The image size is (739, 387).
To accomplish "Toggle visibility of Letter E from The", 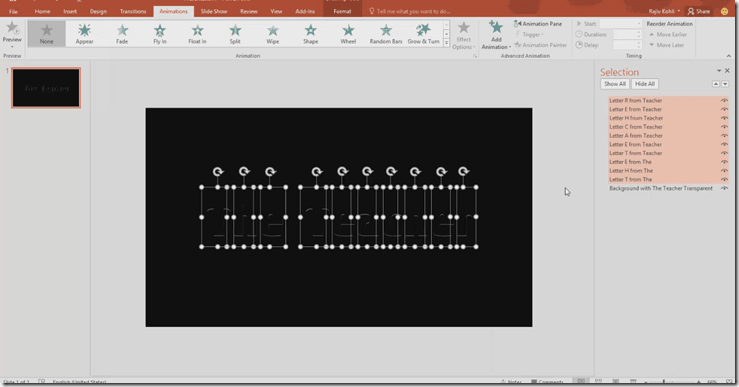I will click(x=724, y=162).
